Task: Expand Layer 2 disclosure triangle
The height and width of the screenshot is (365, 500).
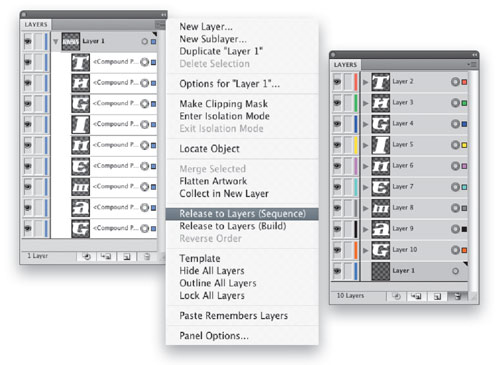Action: tap(366, 82)
